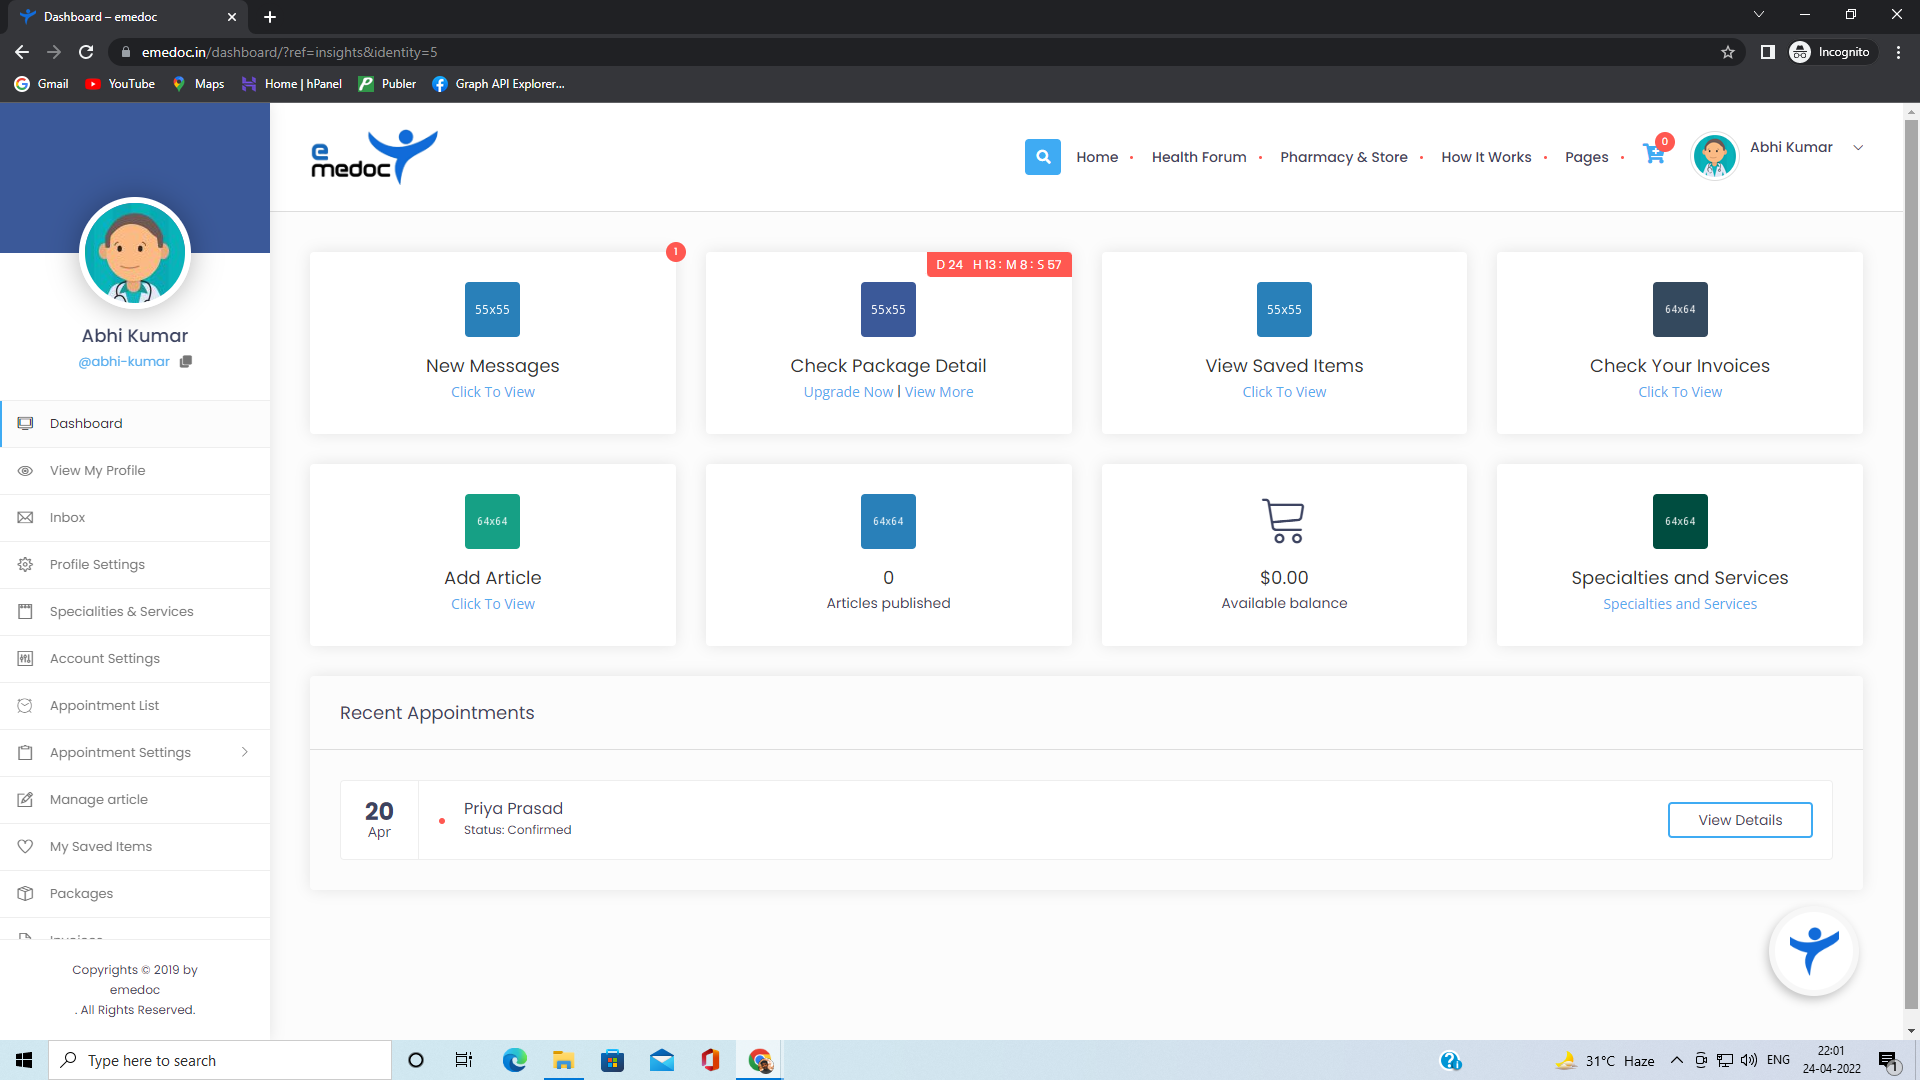Click the floating emedoc chat button
This screenshot has width=1920, height=1080.
point(1813,951)
